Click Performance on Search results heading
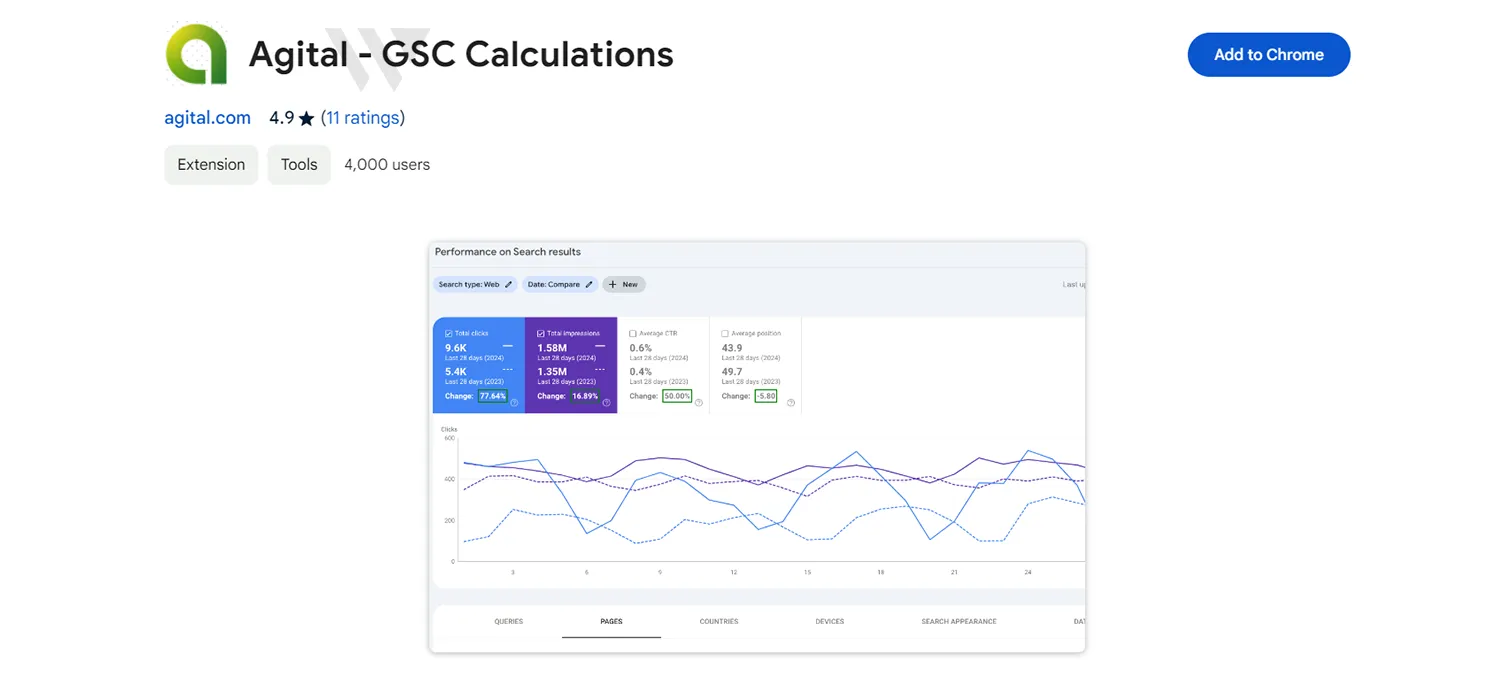Screen dimensions: 1500x700 pos(508,252)
